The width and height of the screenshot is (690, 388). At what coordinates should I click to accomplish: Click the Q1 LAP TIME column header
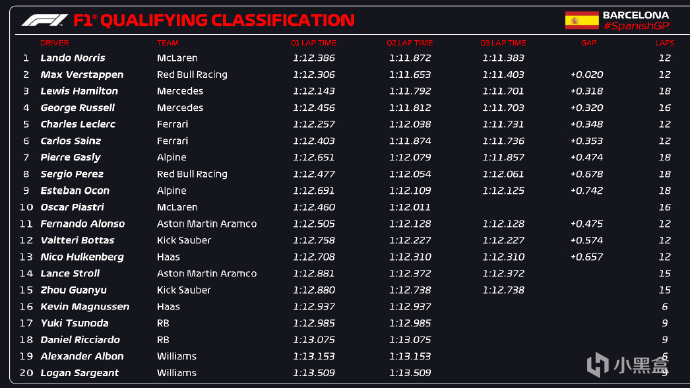click(313, 43)
